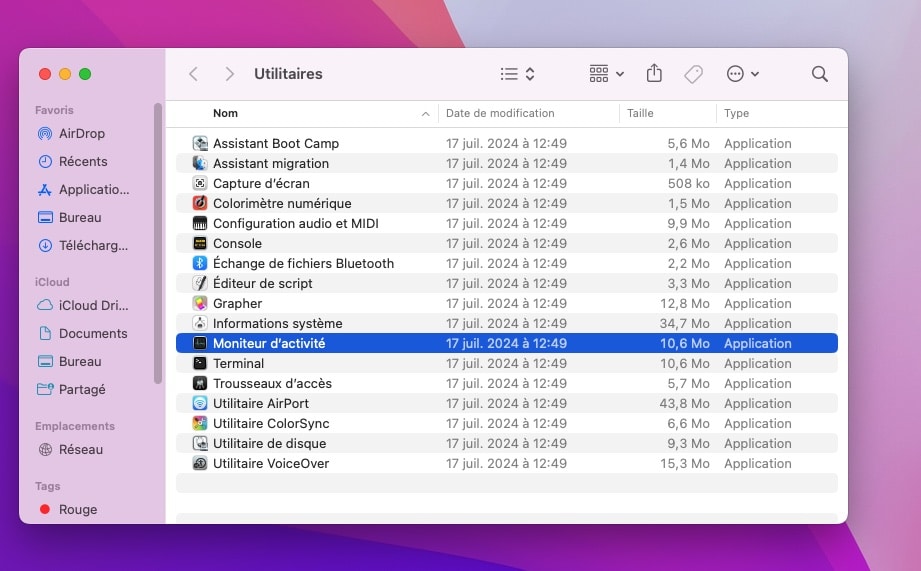Click the Capture d'écran app icon
This screenshot has width=921, height=571.
(x=200, y=183)
